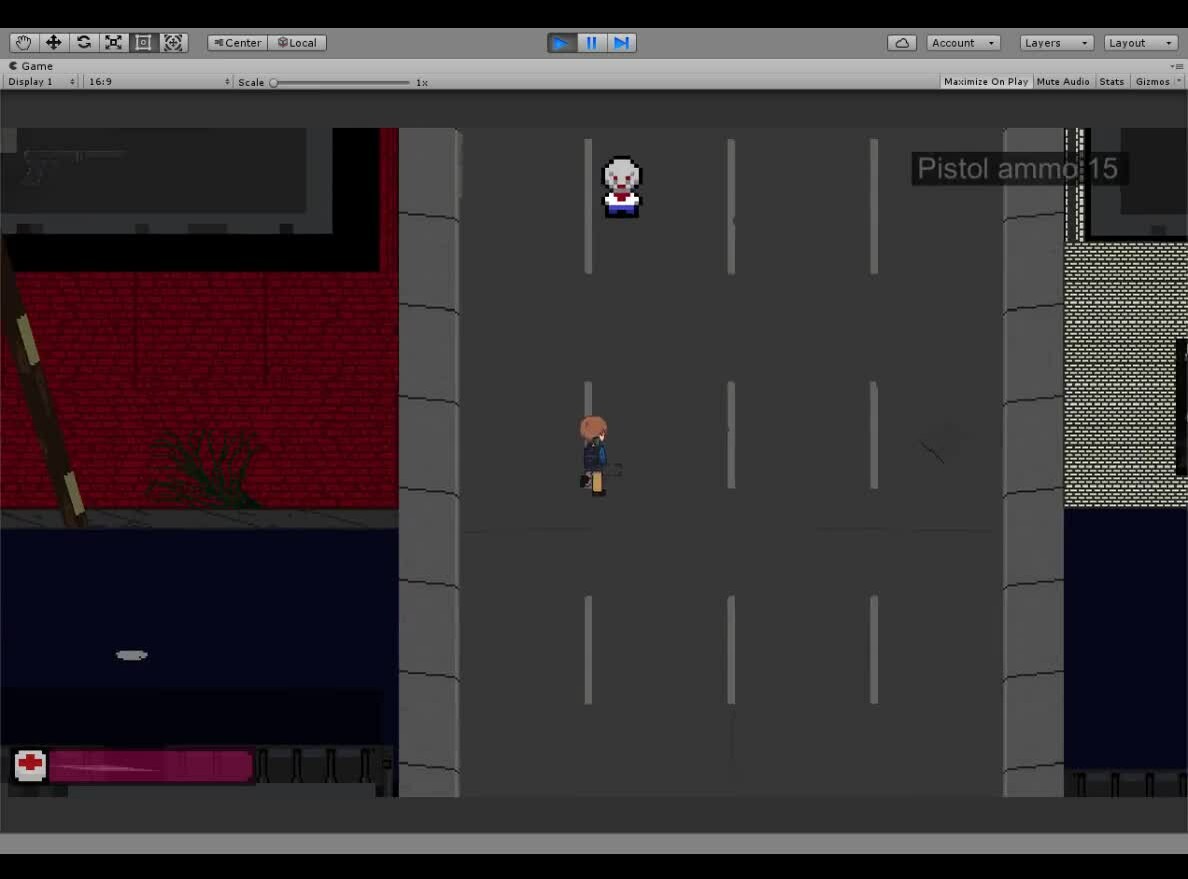Select the Move tool
Image resolution: width=1188 pixels, height=879 pixels.
(x=53, y=43)
